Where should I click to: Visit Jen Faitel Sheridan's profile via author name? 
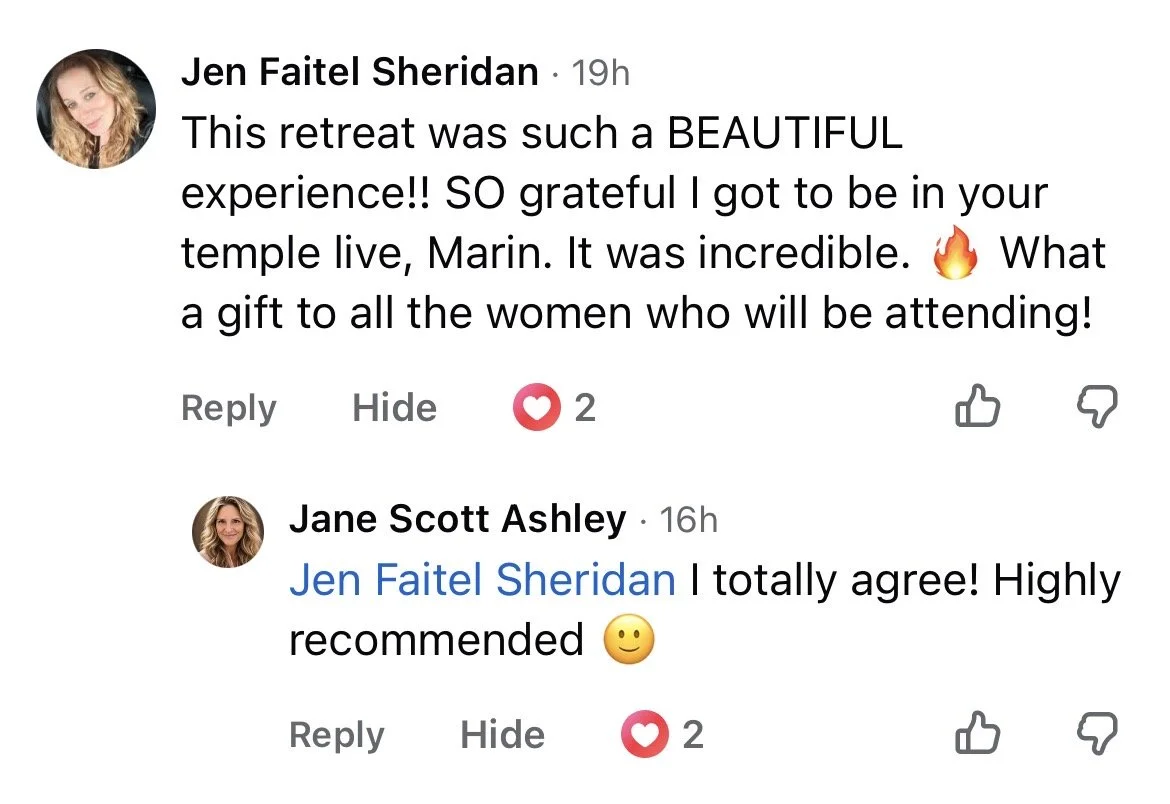click(360, 72)
